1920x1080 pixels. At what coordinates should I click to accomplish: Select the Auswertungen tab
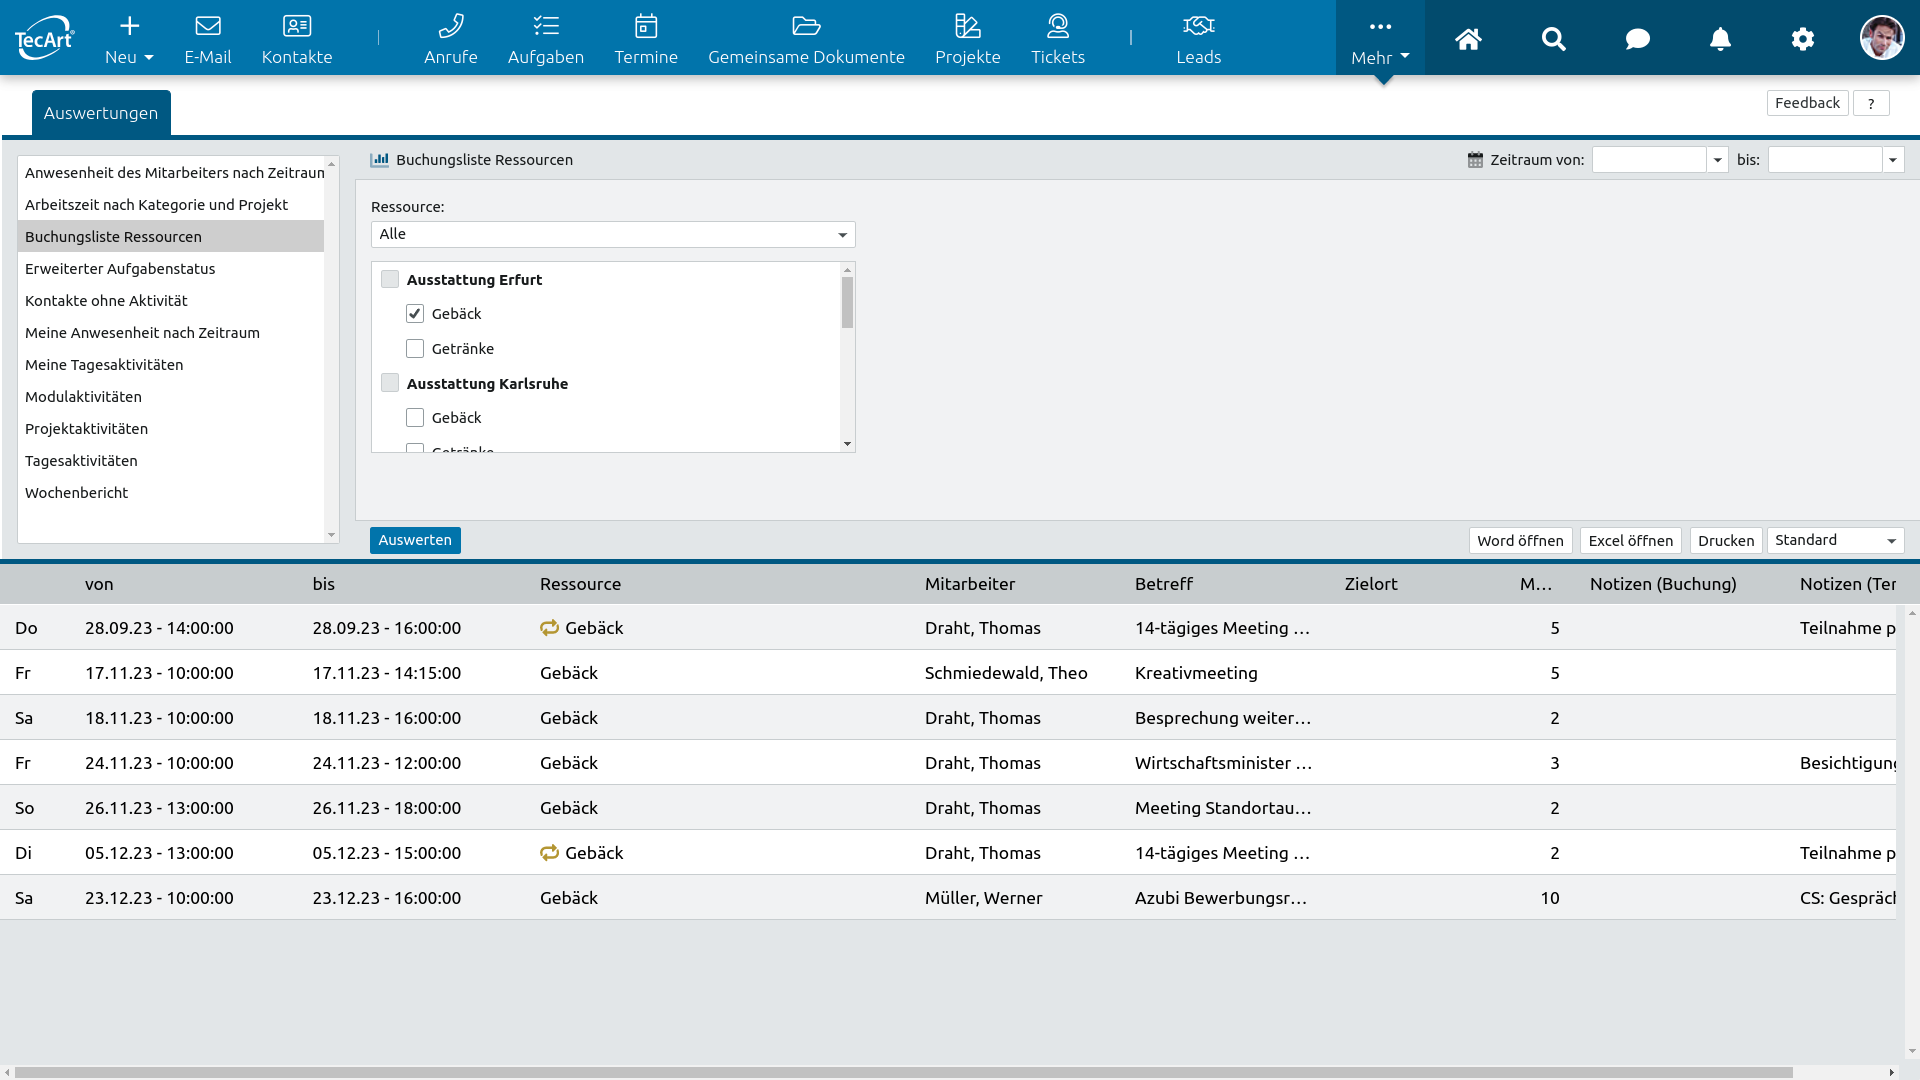click(x=101, y=113)
